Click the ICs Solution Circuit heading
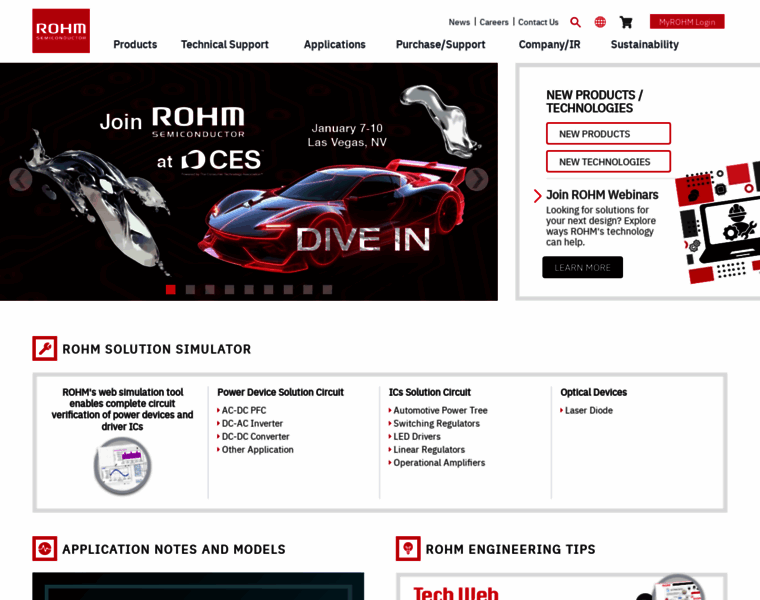 click(x=429, y=392)
